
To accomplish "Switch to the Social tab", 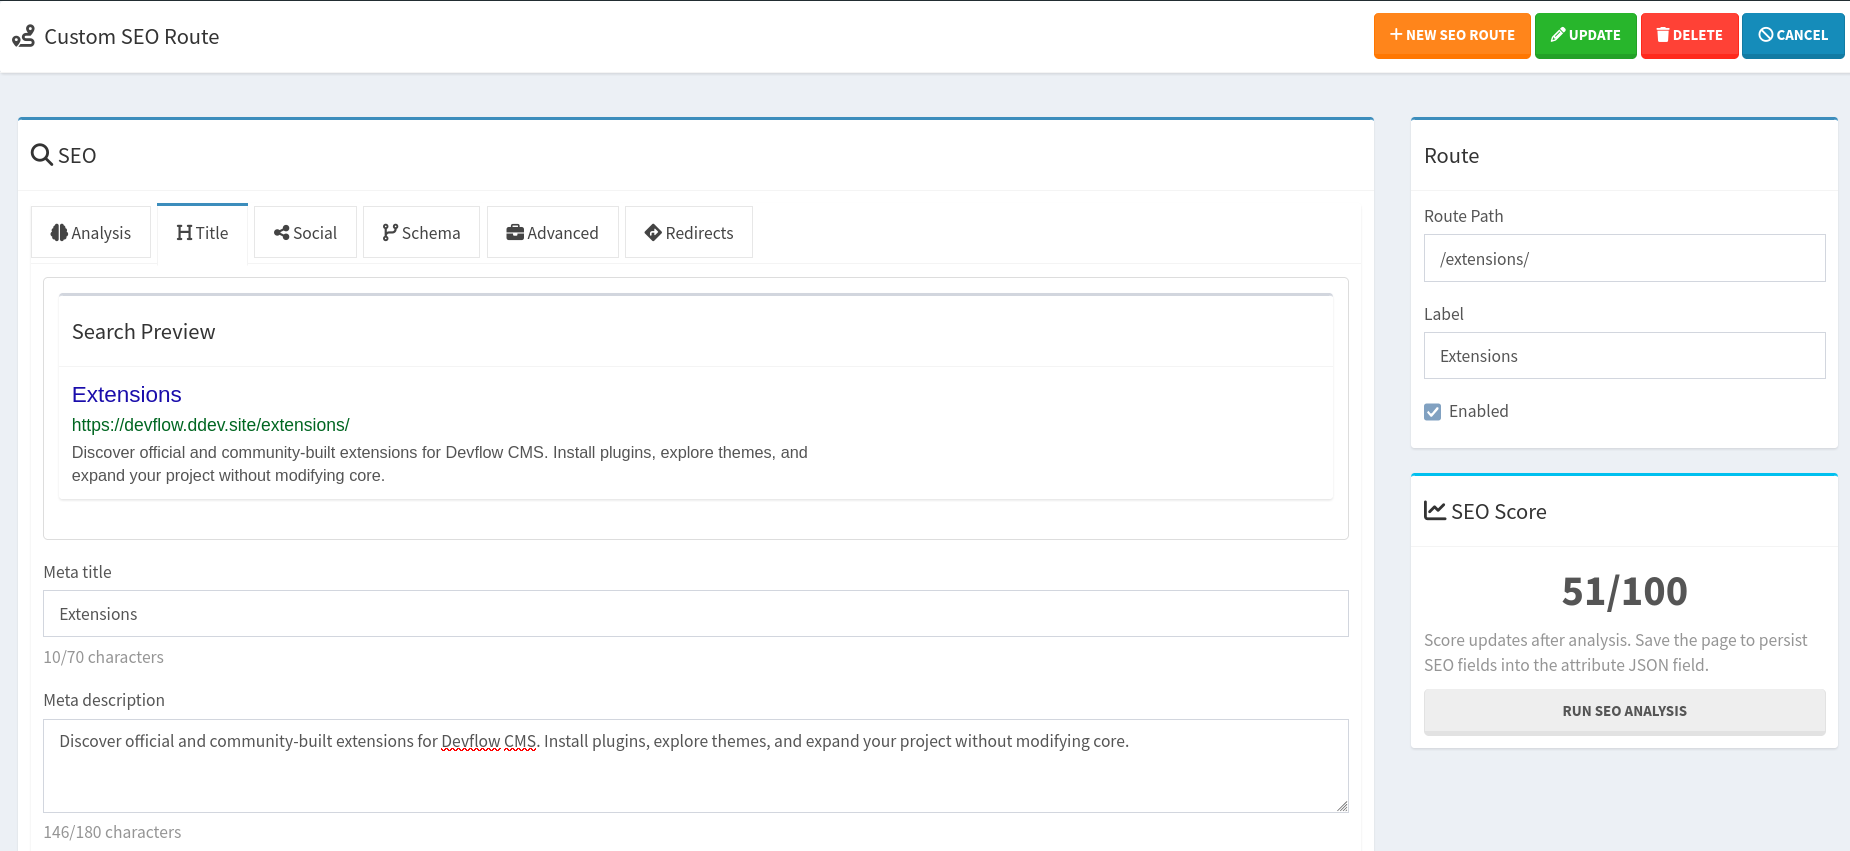I will tap(305, 232).
